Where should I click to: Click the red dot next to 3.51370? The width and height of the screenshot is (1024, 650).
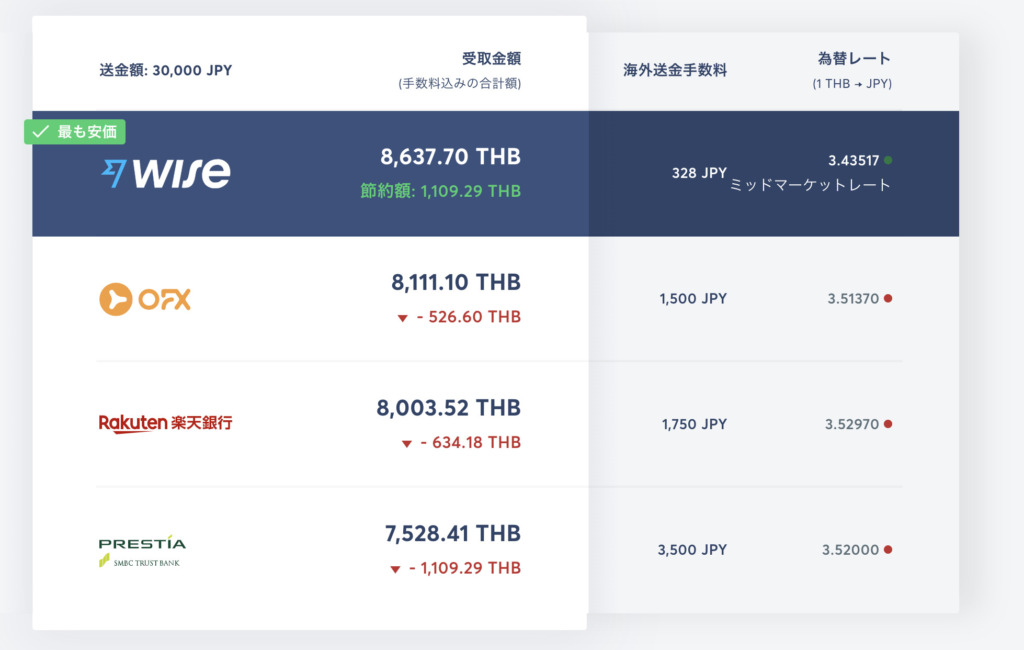coord(888,299)
